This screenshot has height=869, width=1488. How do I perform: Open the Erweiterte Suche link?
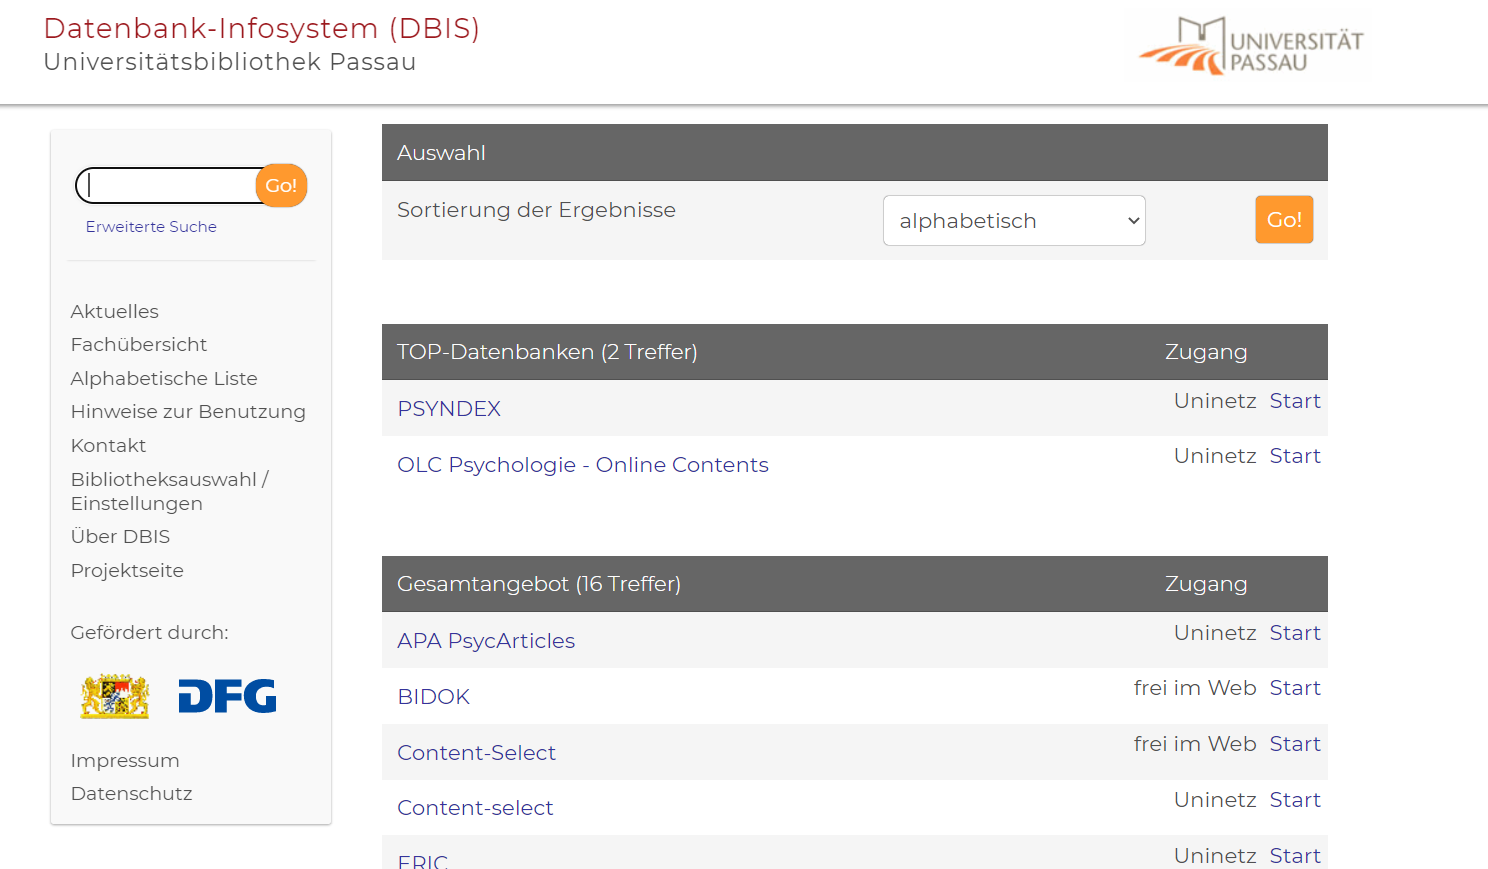click(x=151, y=227)
